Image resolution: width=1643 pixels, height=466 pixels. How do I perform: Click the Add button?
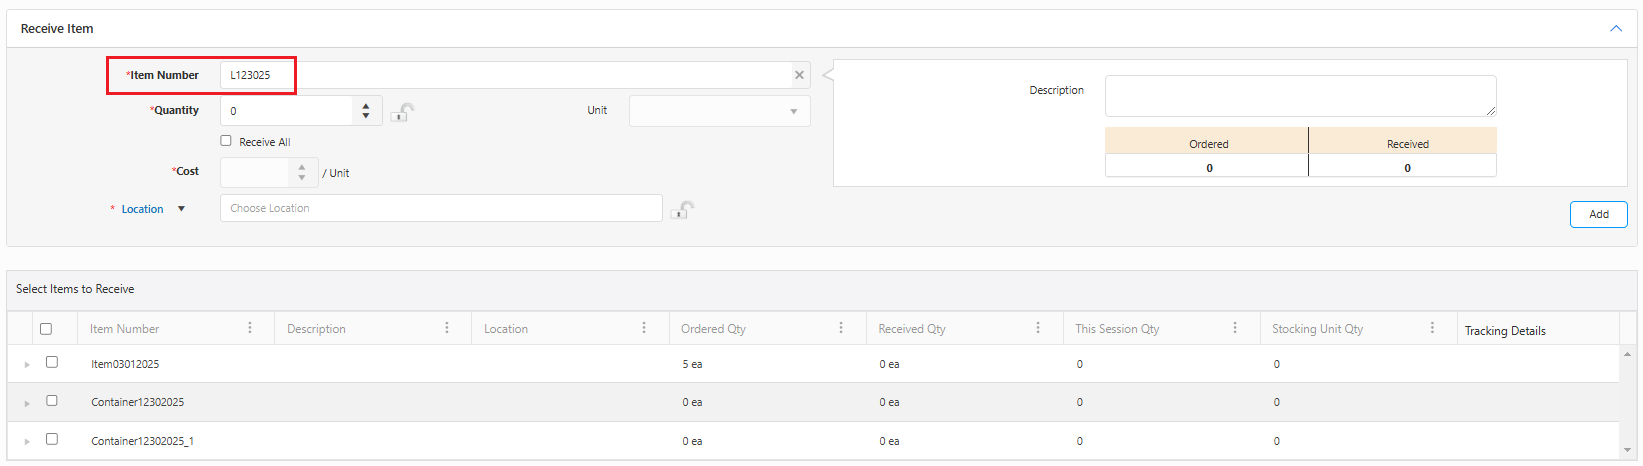[1598, 214]
